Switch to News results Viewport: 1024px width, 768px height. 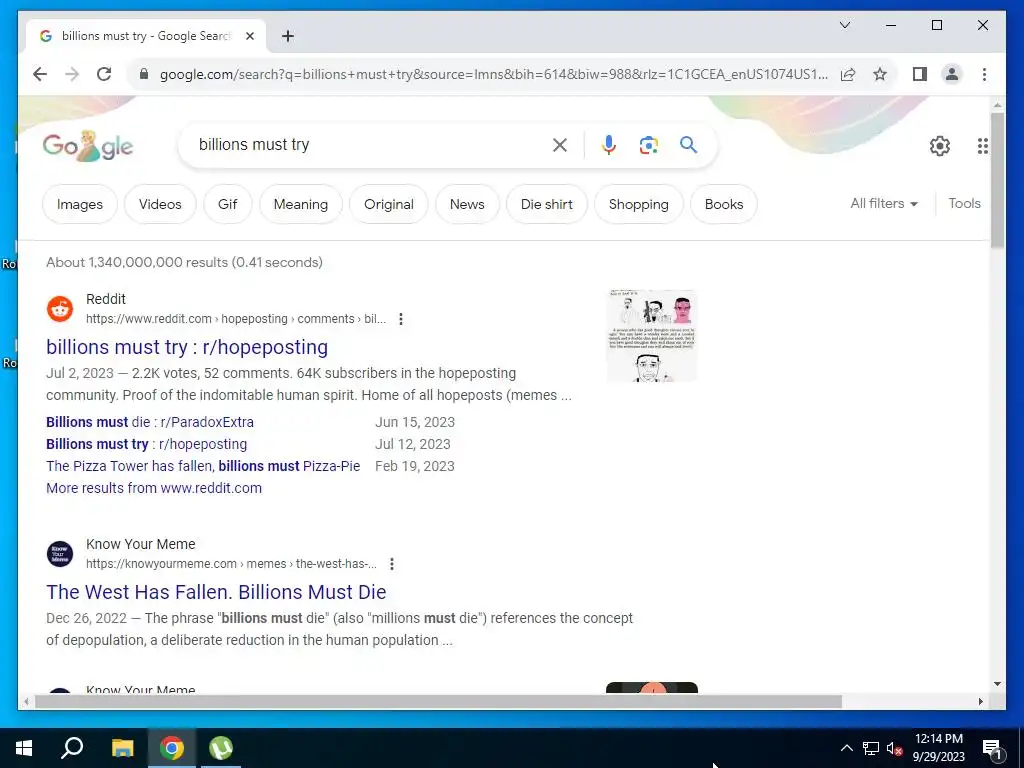[x=467, y=204]
